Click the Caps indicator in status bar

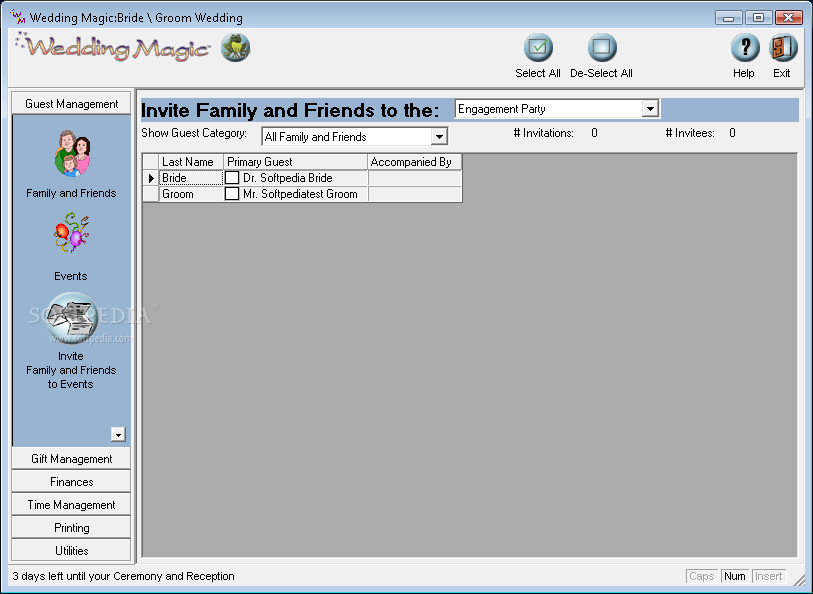tap(702, 576)
